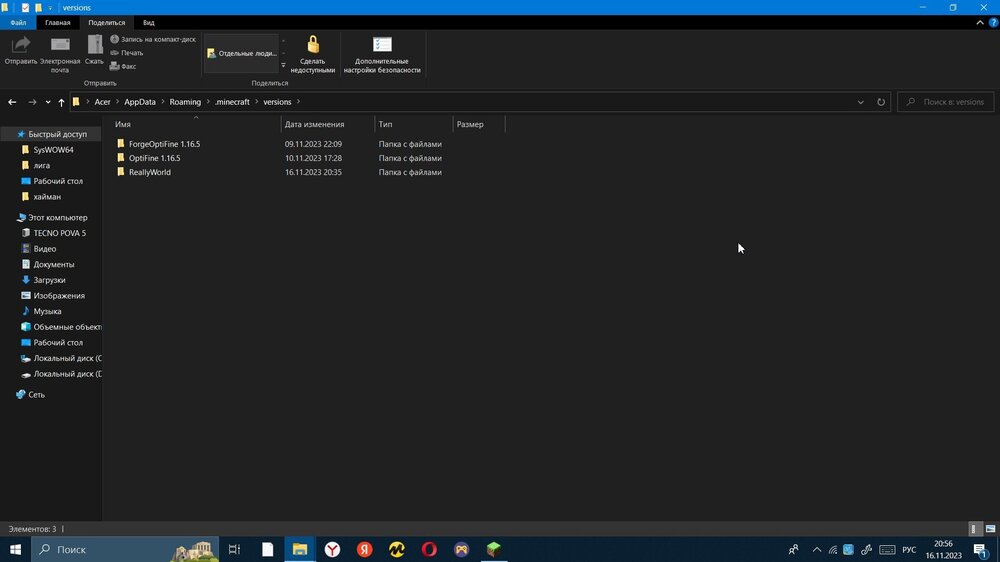
Task: Click Acer in the address path
Action: point(102,102)
